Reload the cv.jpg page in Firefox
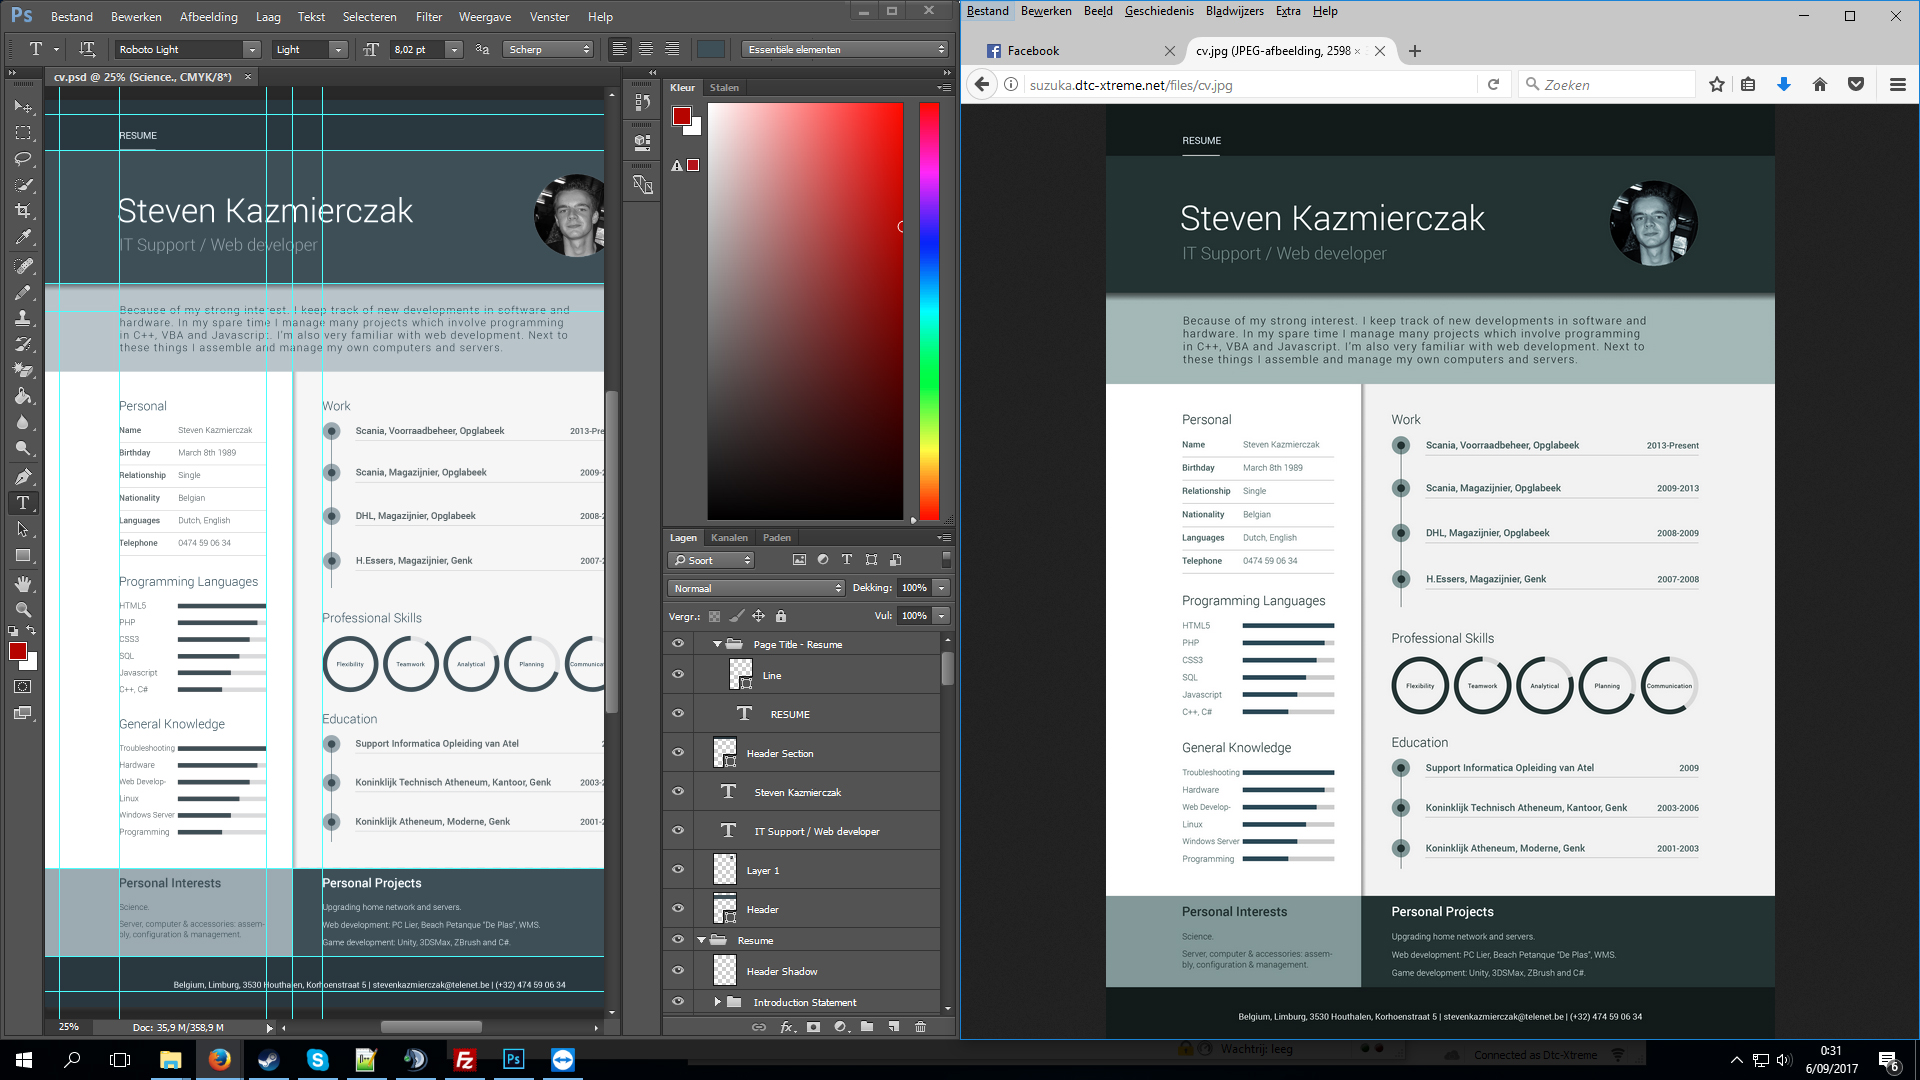 coord(1493,85)
